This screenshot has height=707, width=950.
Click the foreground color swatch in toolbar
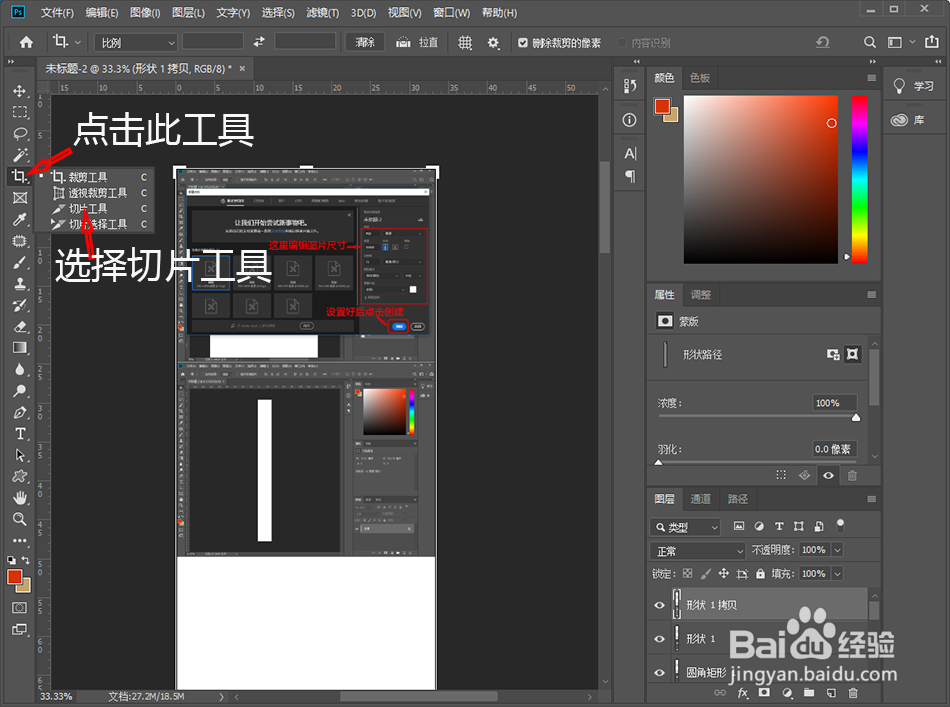point(15,576)
